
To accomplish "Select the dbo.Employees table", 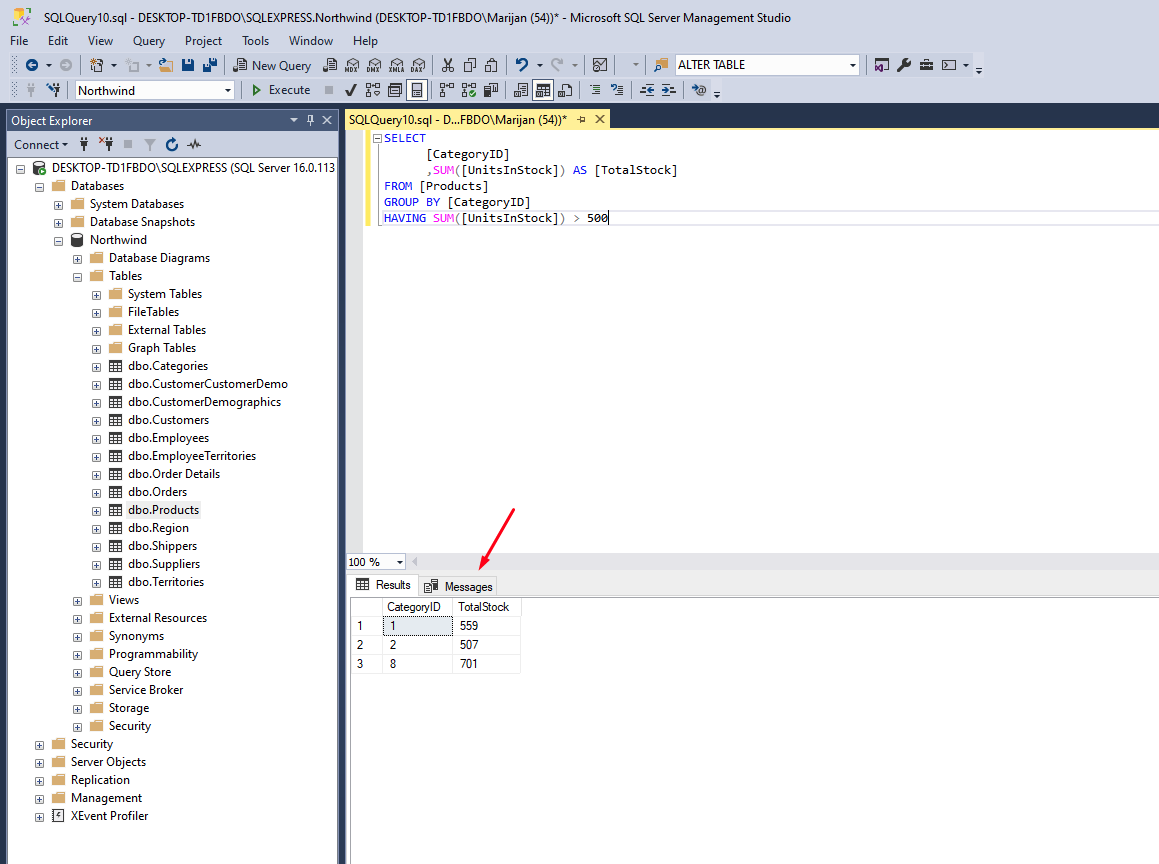I will point(169,438).
